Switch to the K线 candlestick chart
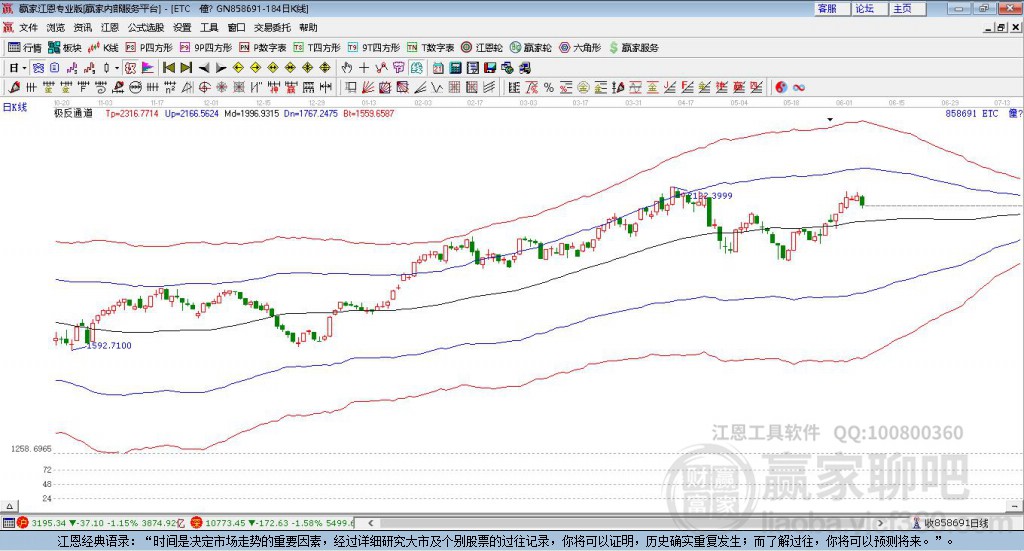The height and width of the screenshot is (551, 1024). 103,48
